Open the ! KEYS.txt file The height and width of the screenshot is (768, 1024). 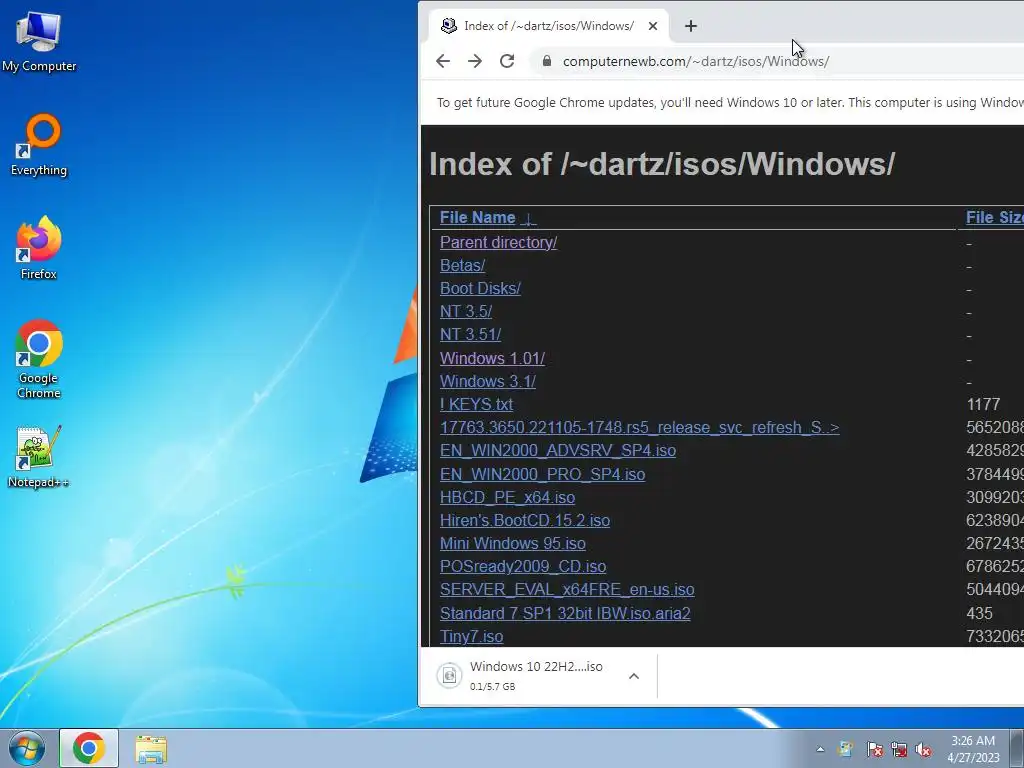[x=476, y=404]
